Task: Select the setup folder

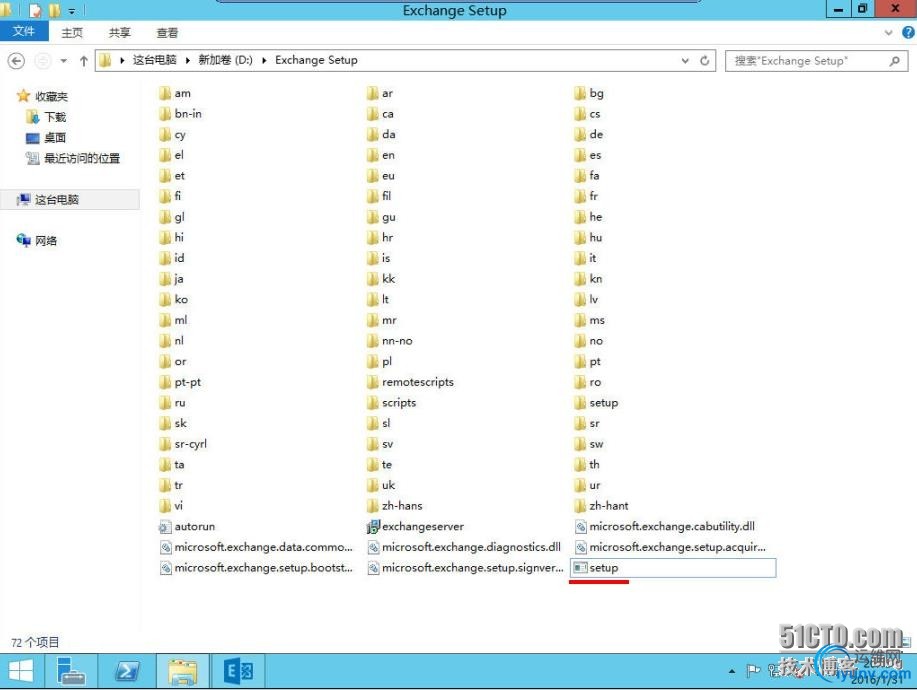Action: click(597, 403)
